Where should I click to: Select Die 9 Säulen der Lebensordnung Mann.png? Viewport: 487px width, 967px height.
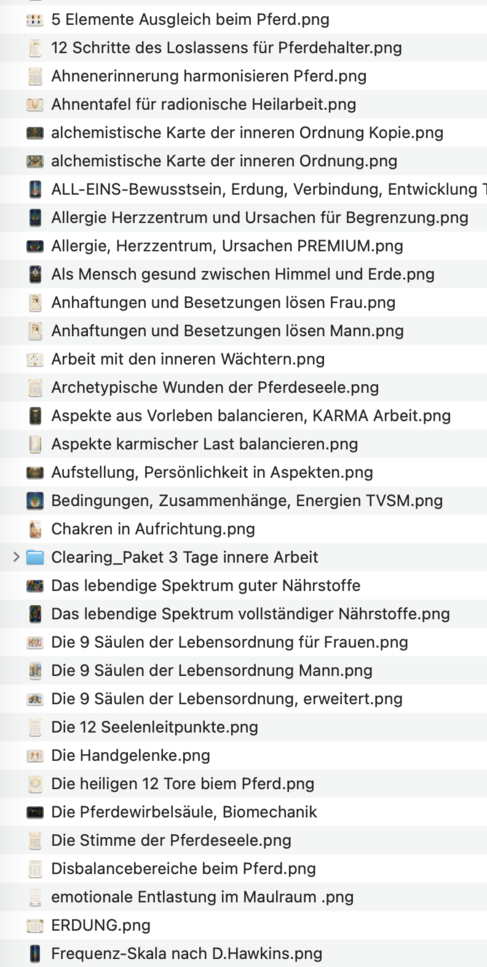[x=244, y=670]
